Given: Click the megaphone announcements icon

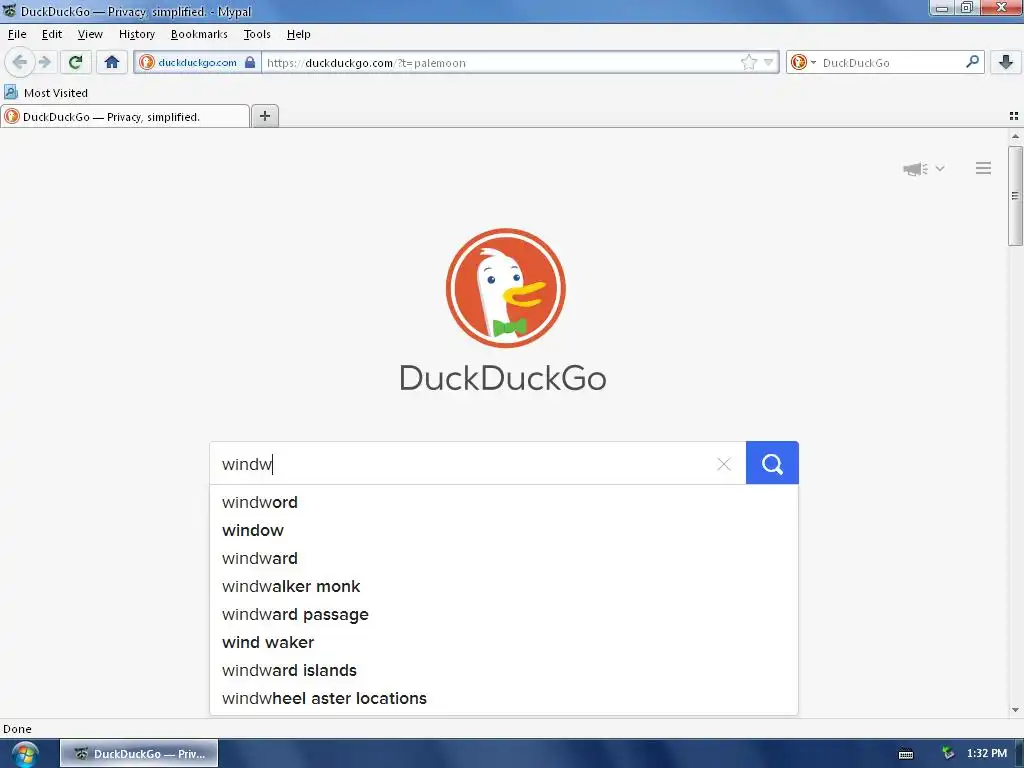Looking at the screenshot, I should point(916,169).
